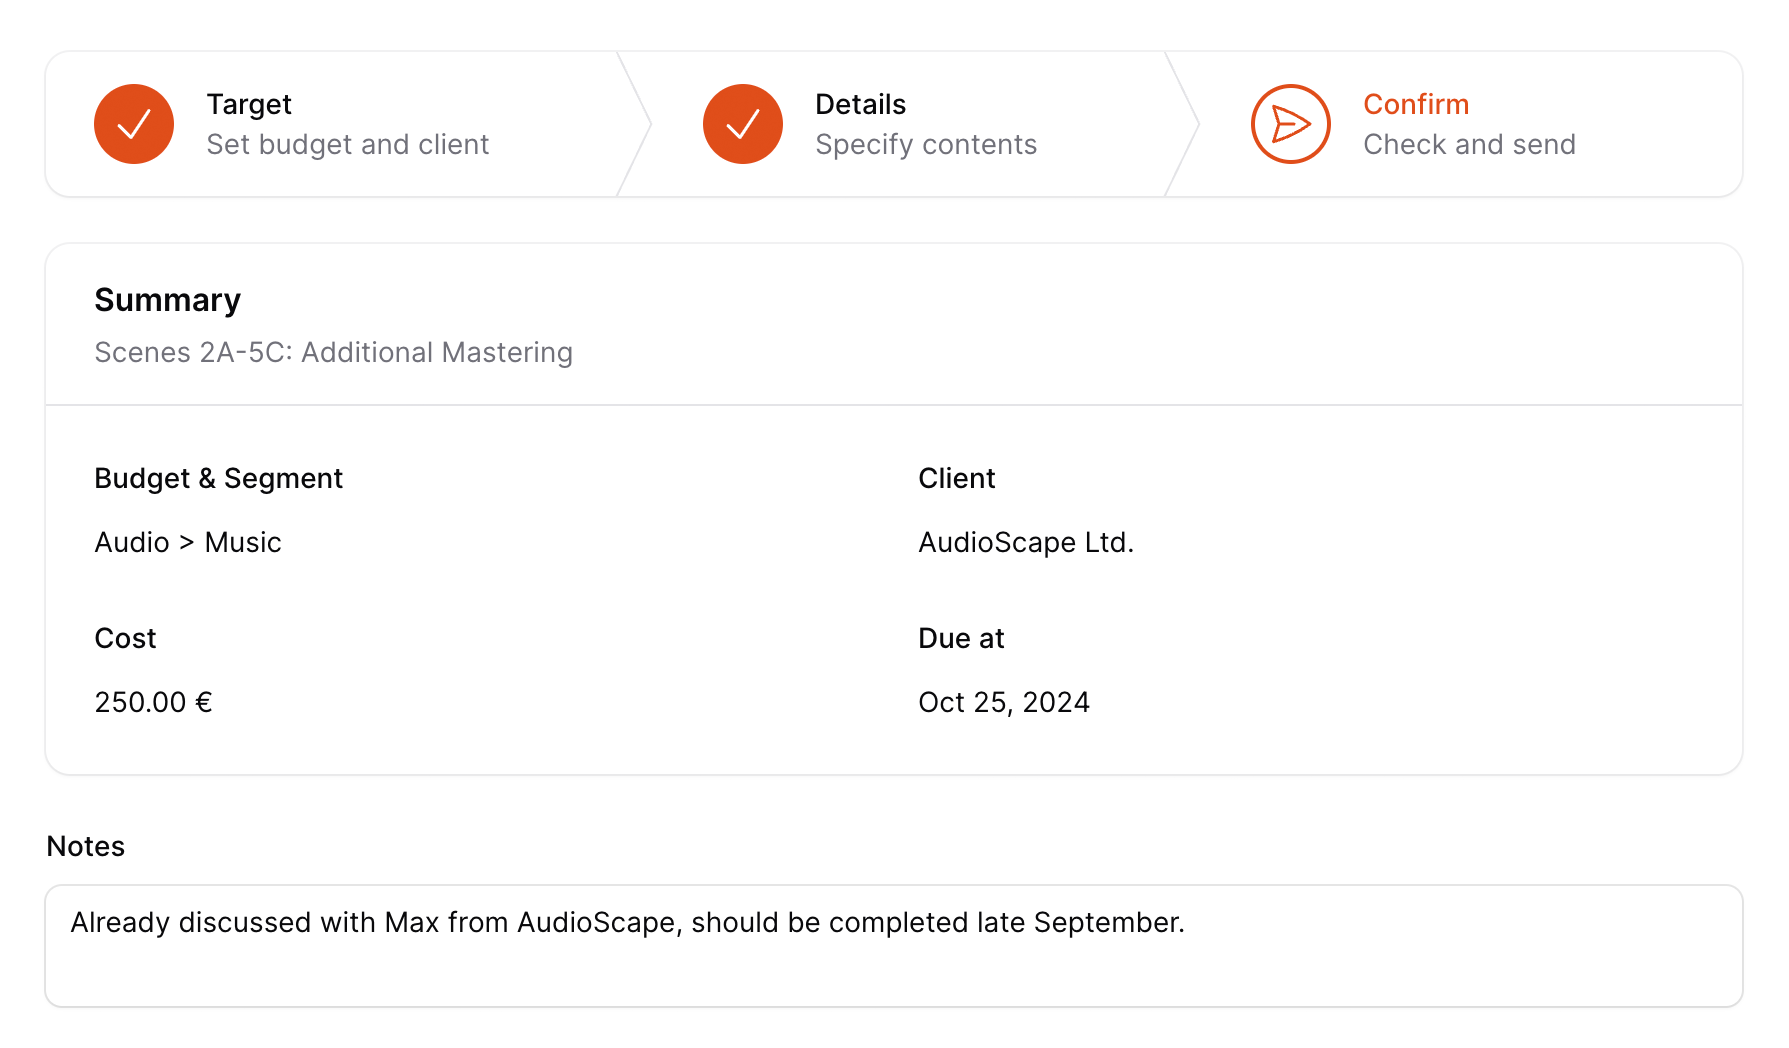Click the Budget & Segment label
Image resolution: width=1789 pixels, height=1048 pixels.
[218, 478]
